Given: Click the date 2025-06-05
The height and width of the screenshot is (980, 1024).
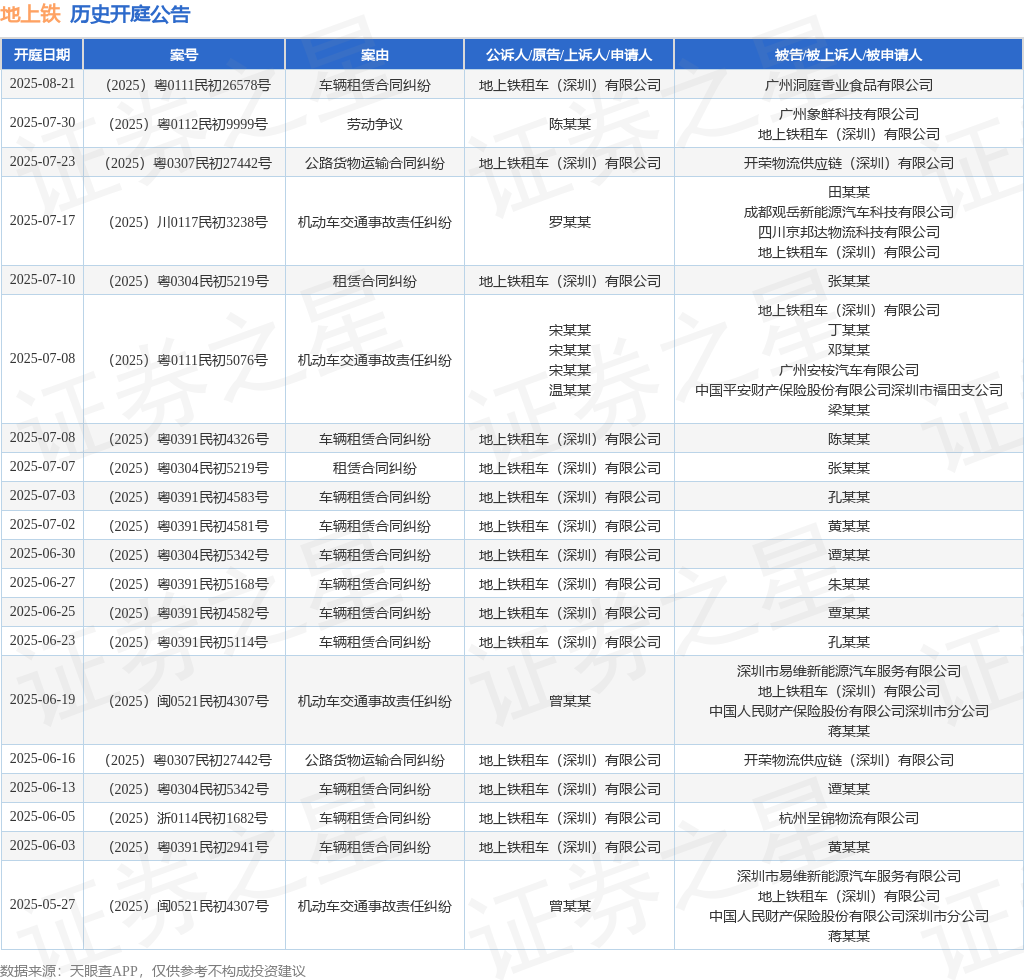Looking at the screenshot, I should tap(42, 817).
